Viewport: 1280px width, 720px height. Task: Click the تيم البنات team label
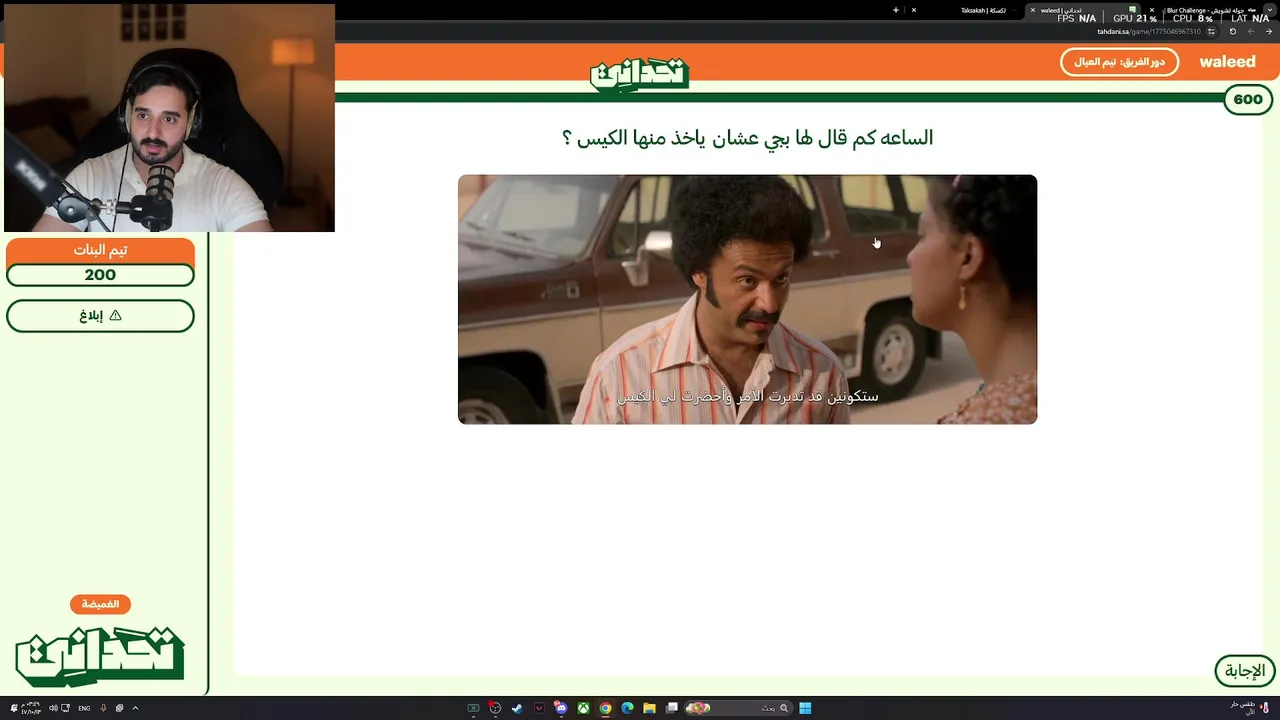tap(100, 250)
